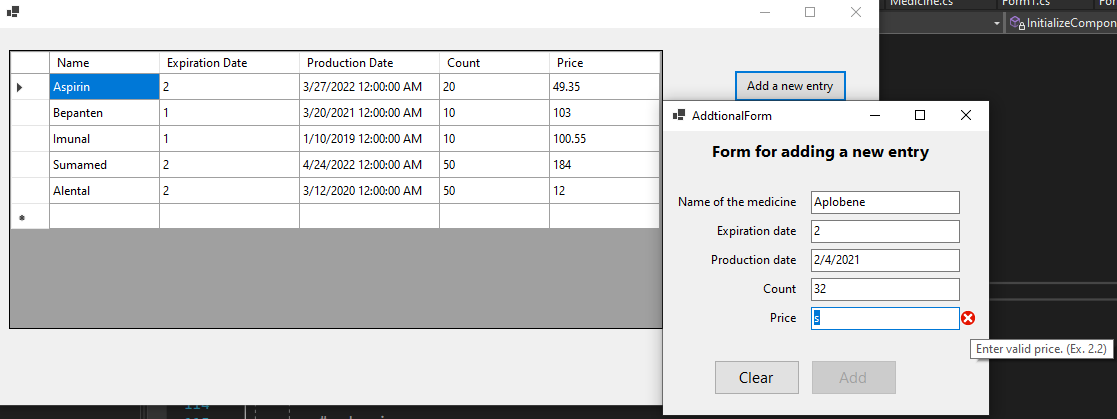This screenshot has width=1117, height=419.
Task: Click into the Price text box
Action: [x=885, y=319]
